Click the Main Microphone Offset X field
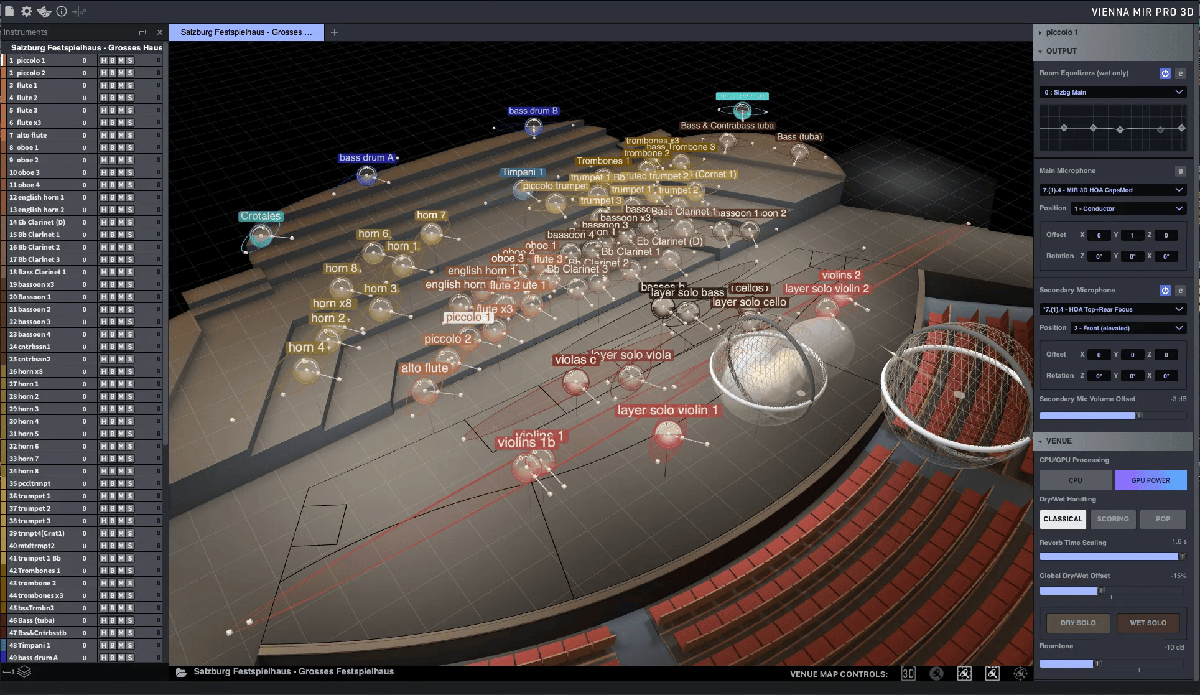The image size is (1200, 695). 1097,234
